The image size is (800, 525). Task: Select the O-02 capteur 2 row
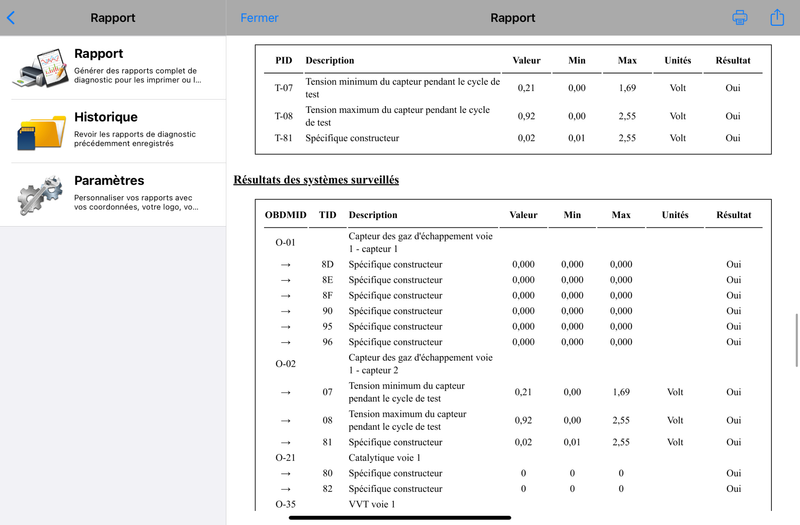pos(513,364)
